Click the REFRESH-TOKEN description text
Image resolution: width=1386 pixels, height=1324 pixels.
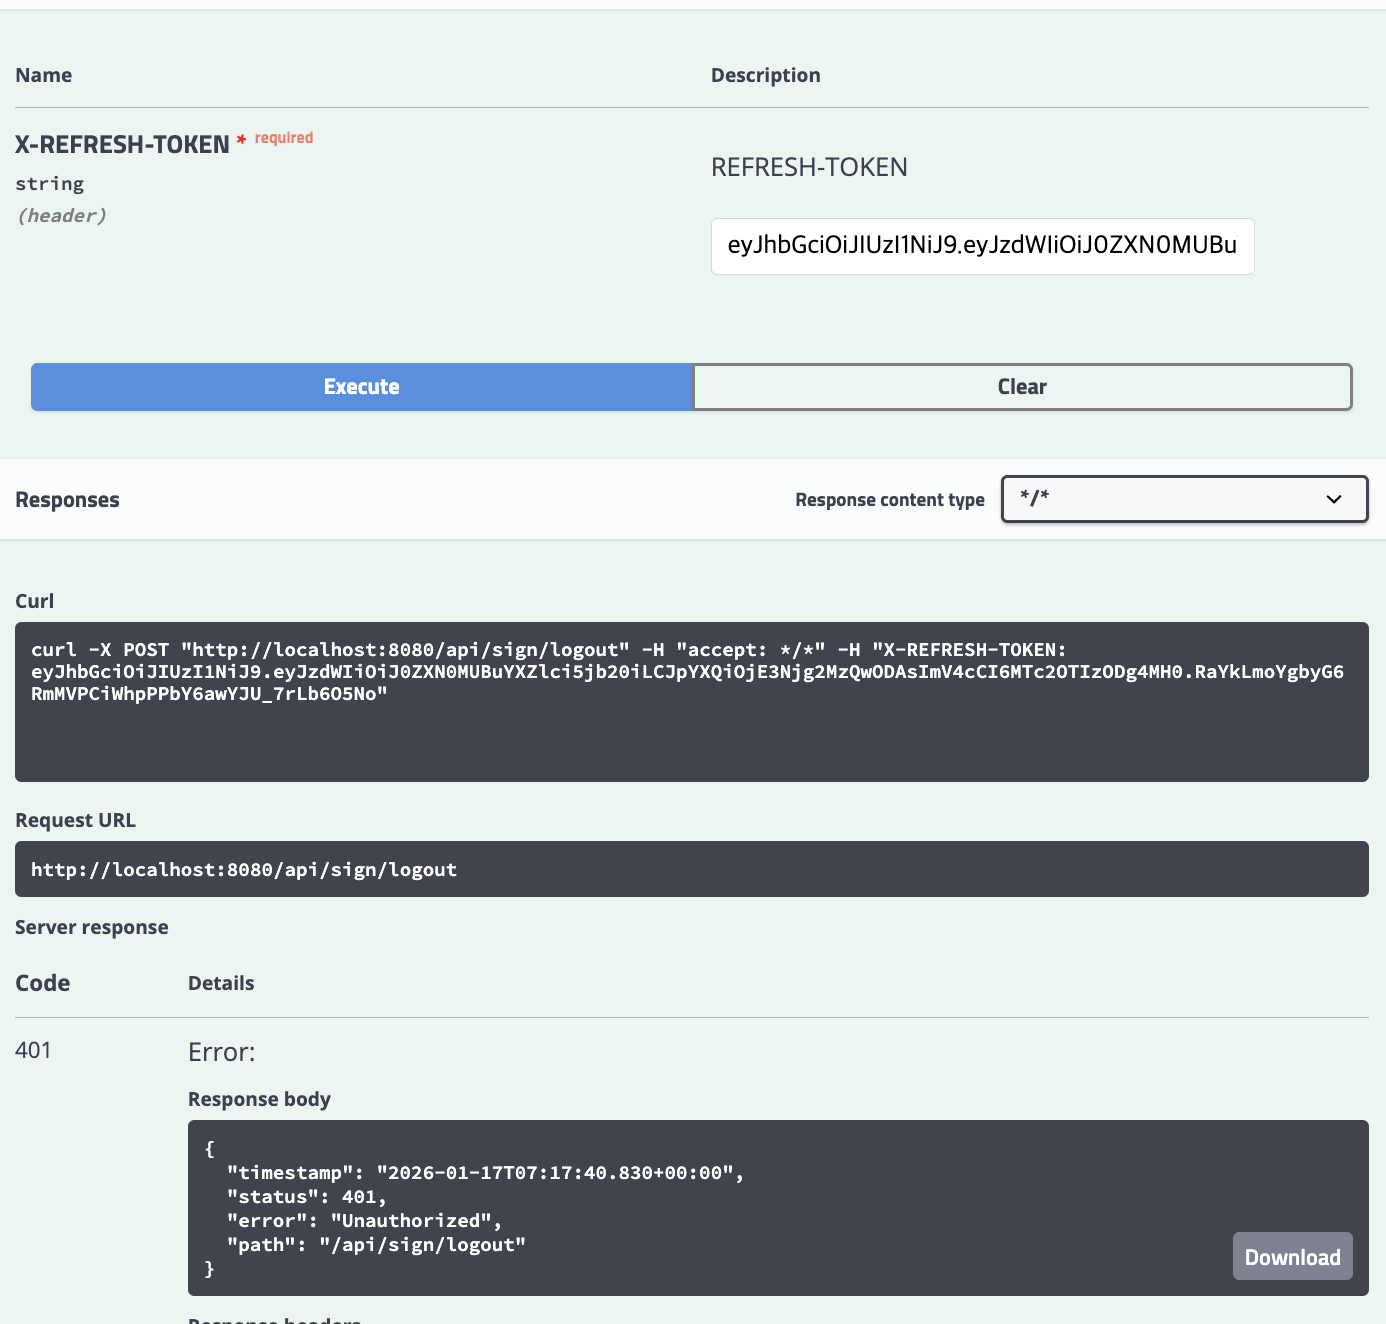(809, 167)
